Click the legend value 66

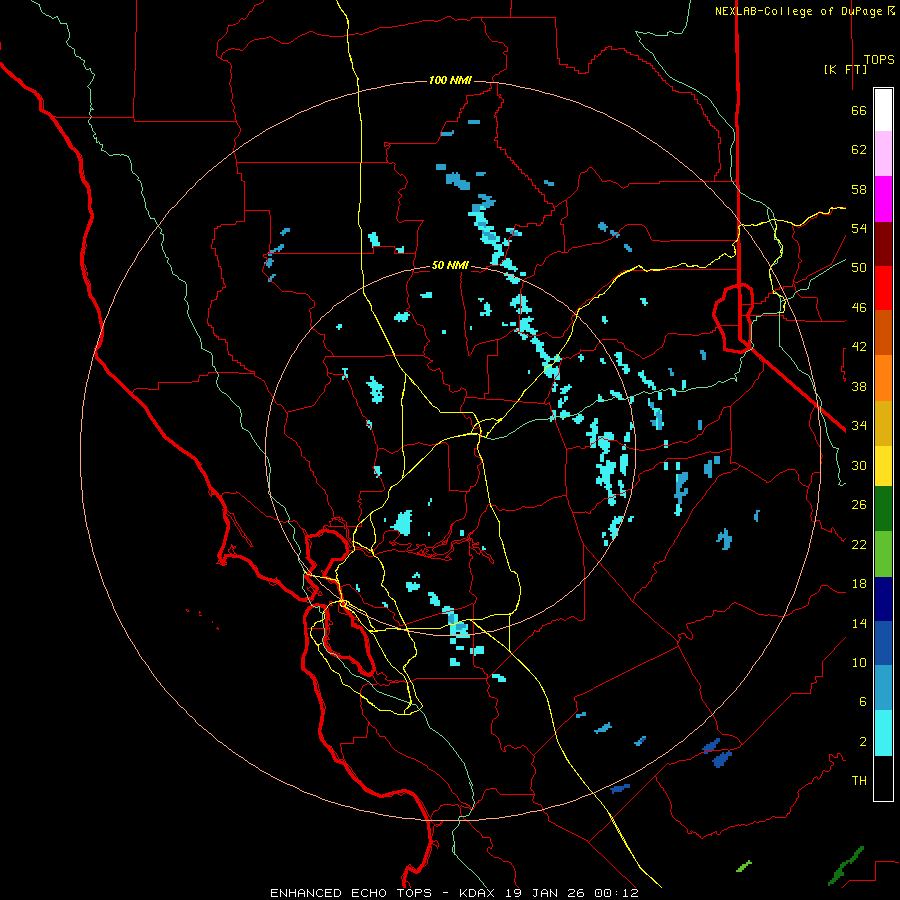pos(859,110)
